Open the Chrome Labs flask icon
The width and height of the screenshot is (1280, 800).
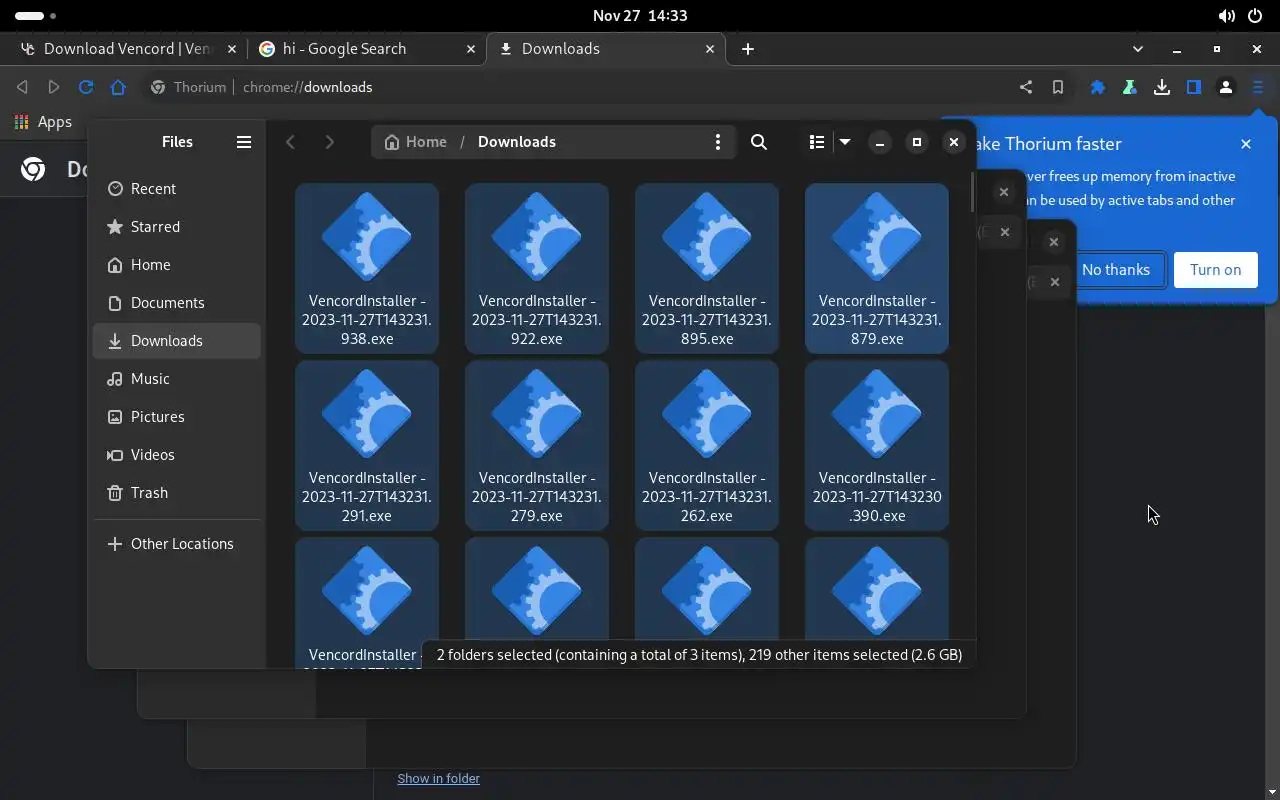coord(1129,87)
